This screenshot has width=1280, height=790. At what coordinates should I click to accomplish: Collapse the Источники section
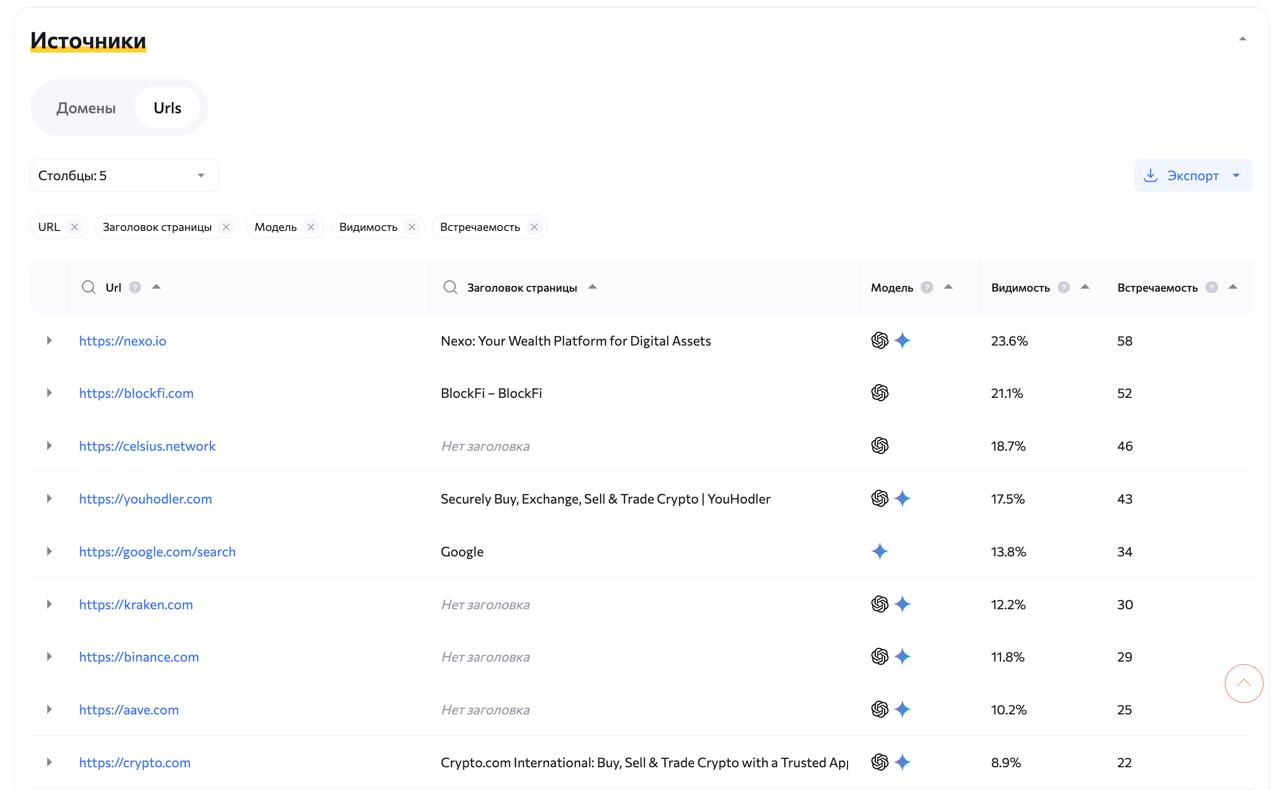point(1242,39)
